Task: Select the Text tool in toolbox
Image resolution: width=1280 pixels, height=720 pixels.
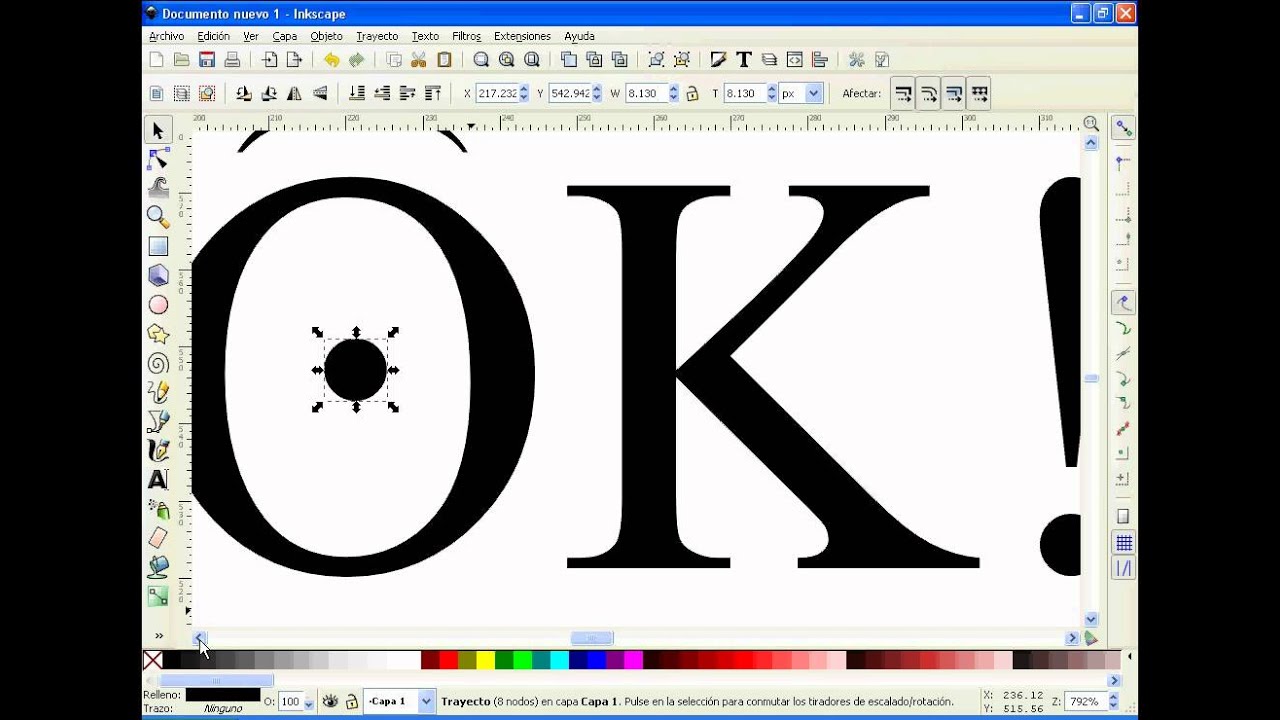Action: 158,480
